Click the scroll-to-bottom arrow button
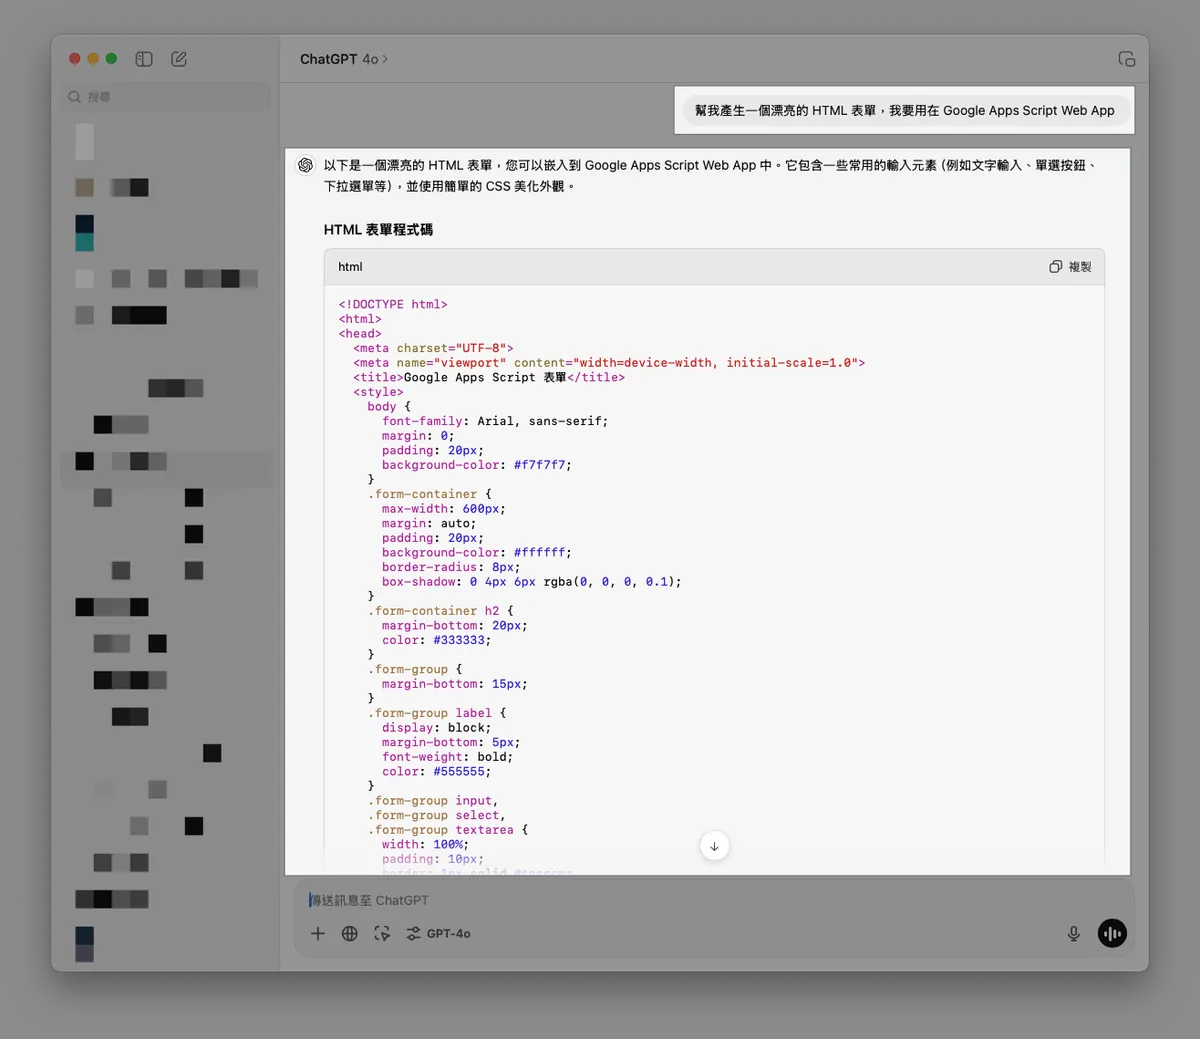The width and height of the screenshot is (1200, 1039). point(714,846)
